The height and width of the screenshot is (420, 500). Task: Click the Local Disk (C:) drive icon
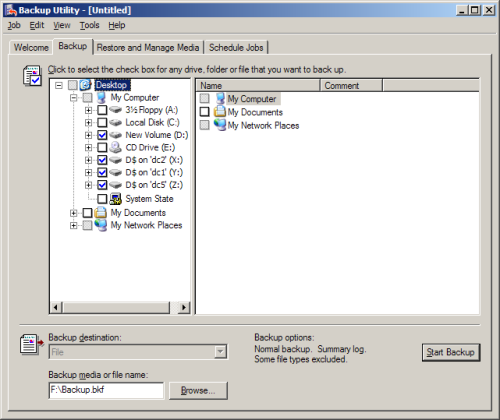(115, 123)
